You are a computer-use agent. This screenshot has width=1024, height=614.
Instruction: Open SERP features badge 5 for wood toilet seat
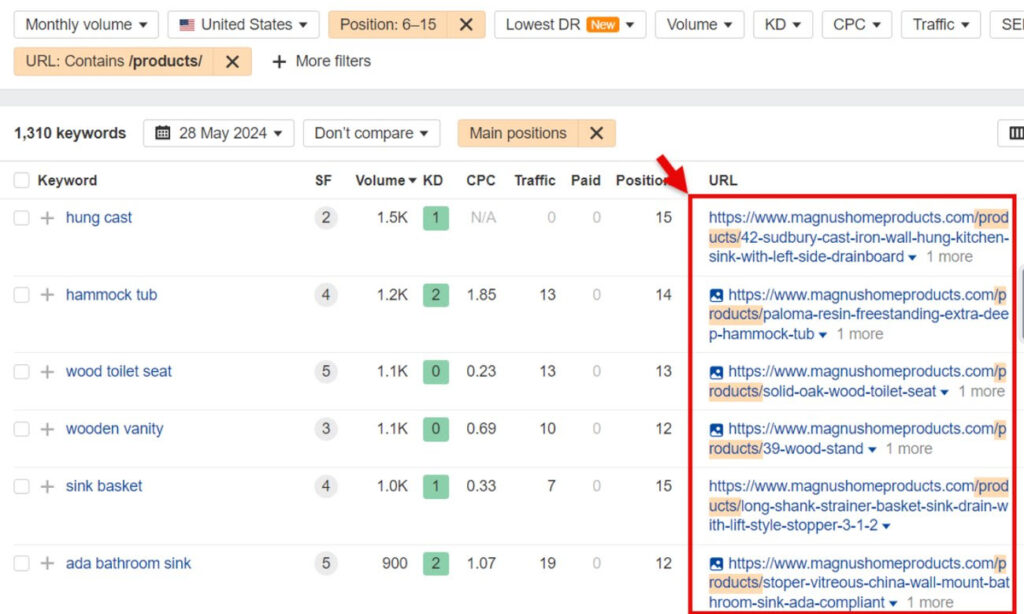click(x=325, y=372)
